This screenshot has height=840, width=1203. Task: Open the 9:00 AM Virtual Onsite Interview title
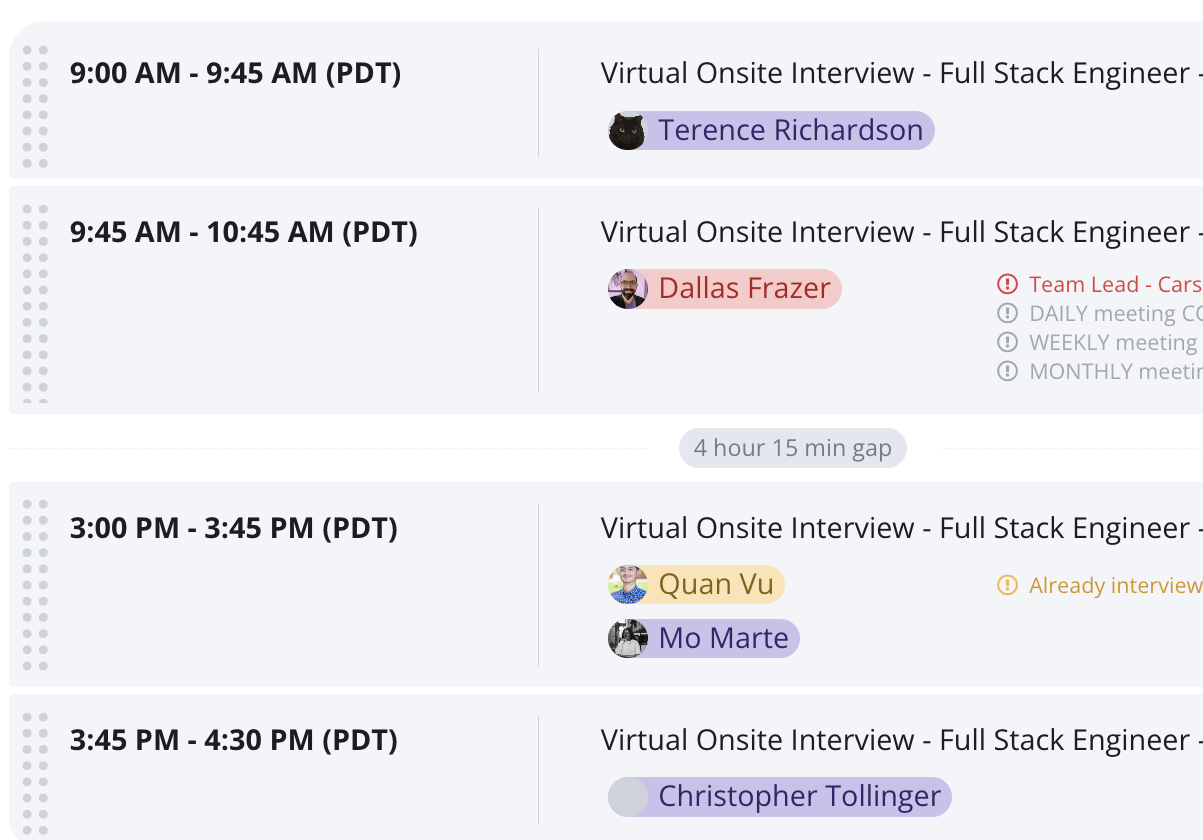pos(895,73)
